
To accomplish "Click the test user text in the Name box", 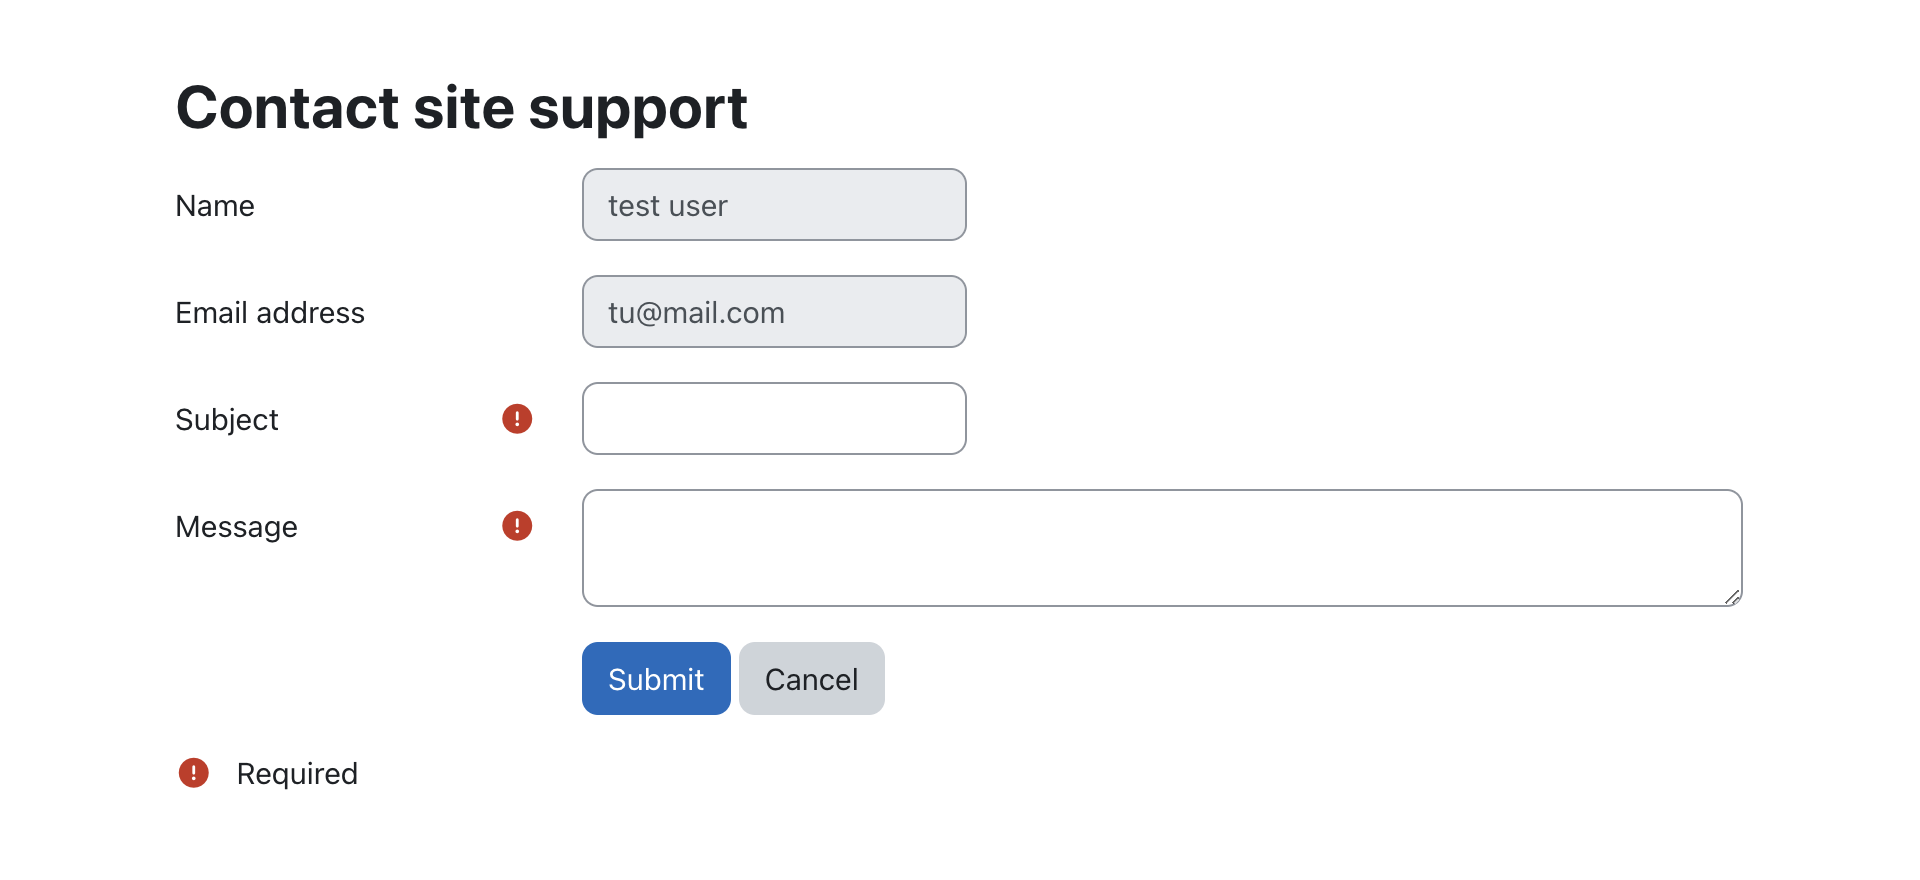I will click(x=668, y=206).
